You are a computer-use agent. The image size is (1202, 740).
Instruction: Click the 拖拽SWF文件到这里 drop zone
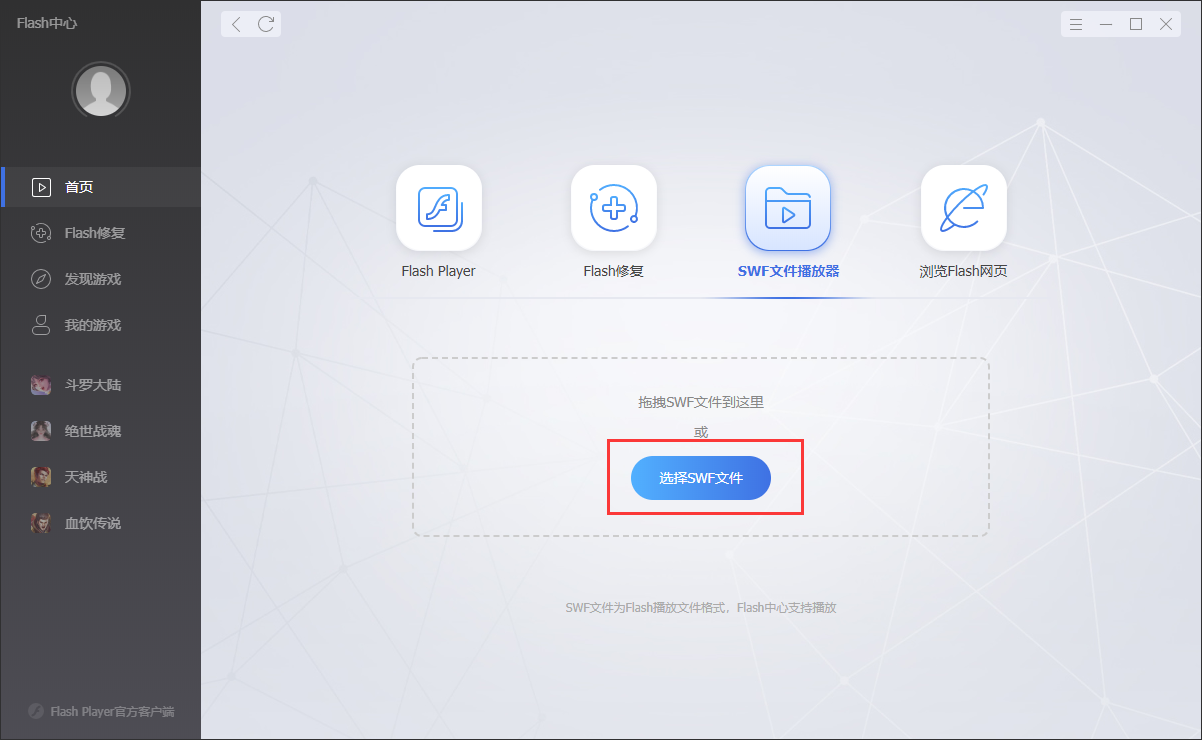point(700,402)
